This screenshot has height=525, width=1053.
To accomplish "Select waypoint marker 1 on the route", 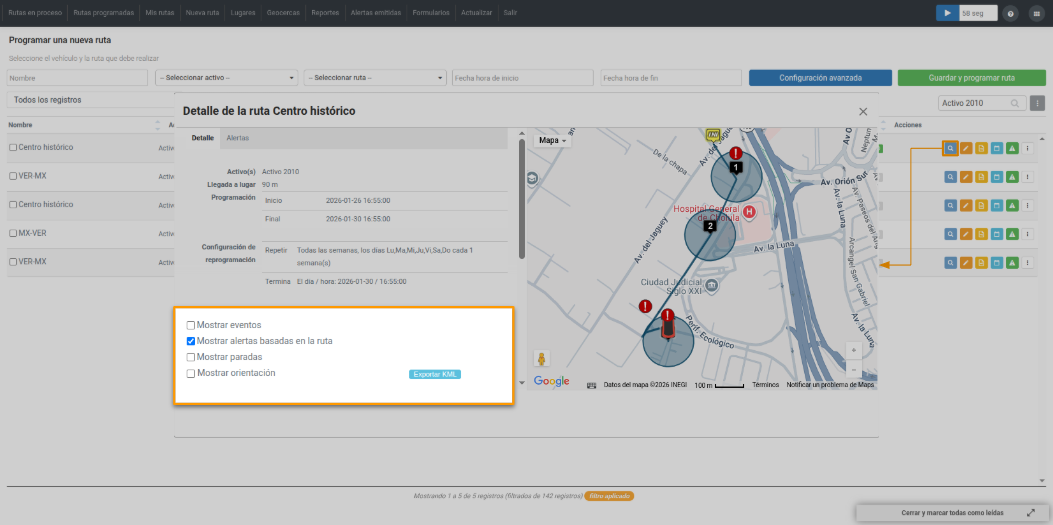I will click(x=736, y=167).
